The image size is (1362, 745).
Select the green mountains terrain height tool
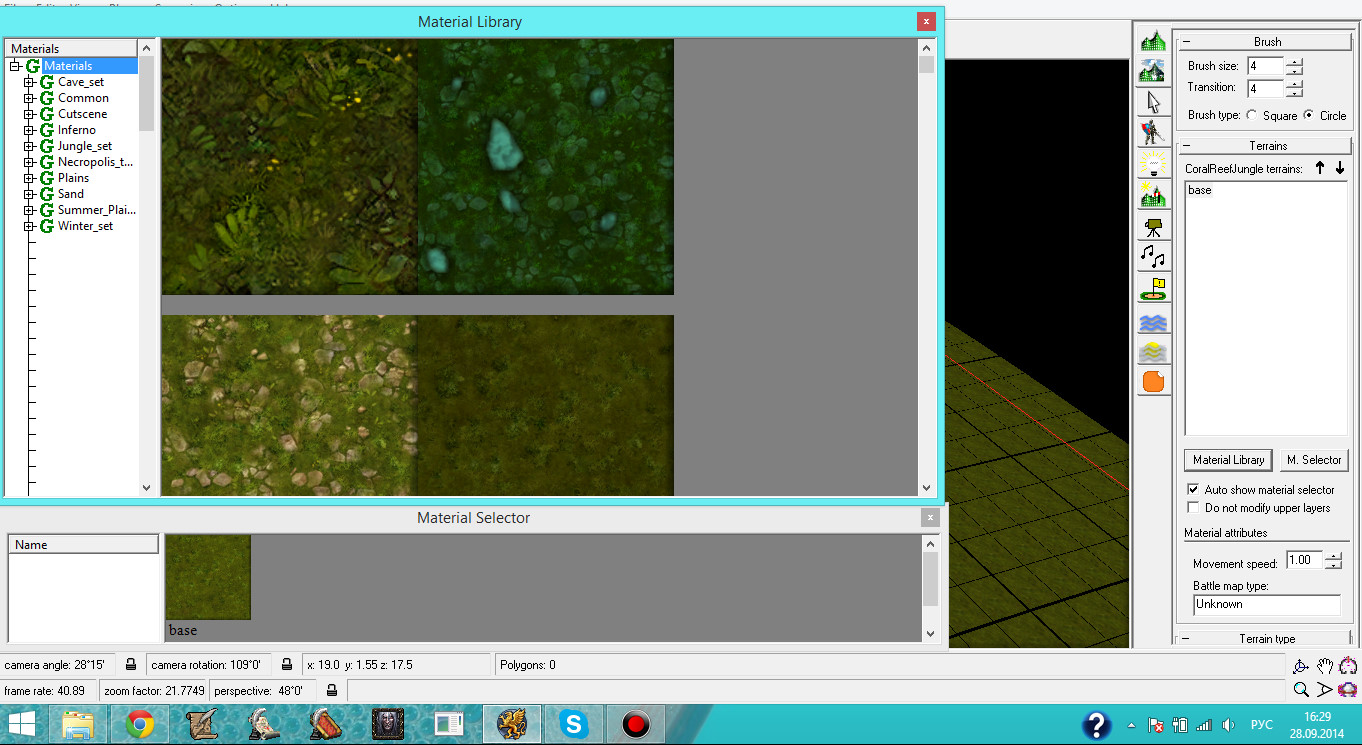tap(1154, 40)
